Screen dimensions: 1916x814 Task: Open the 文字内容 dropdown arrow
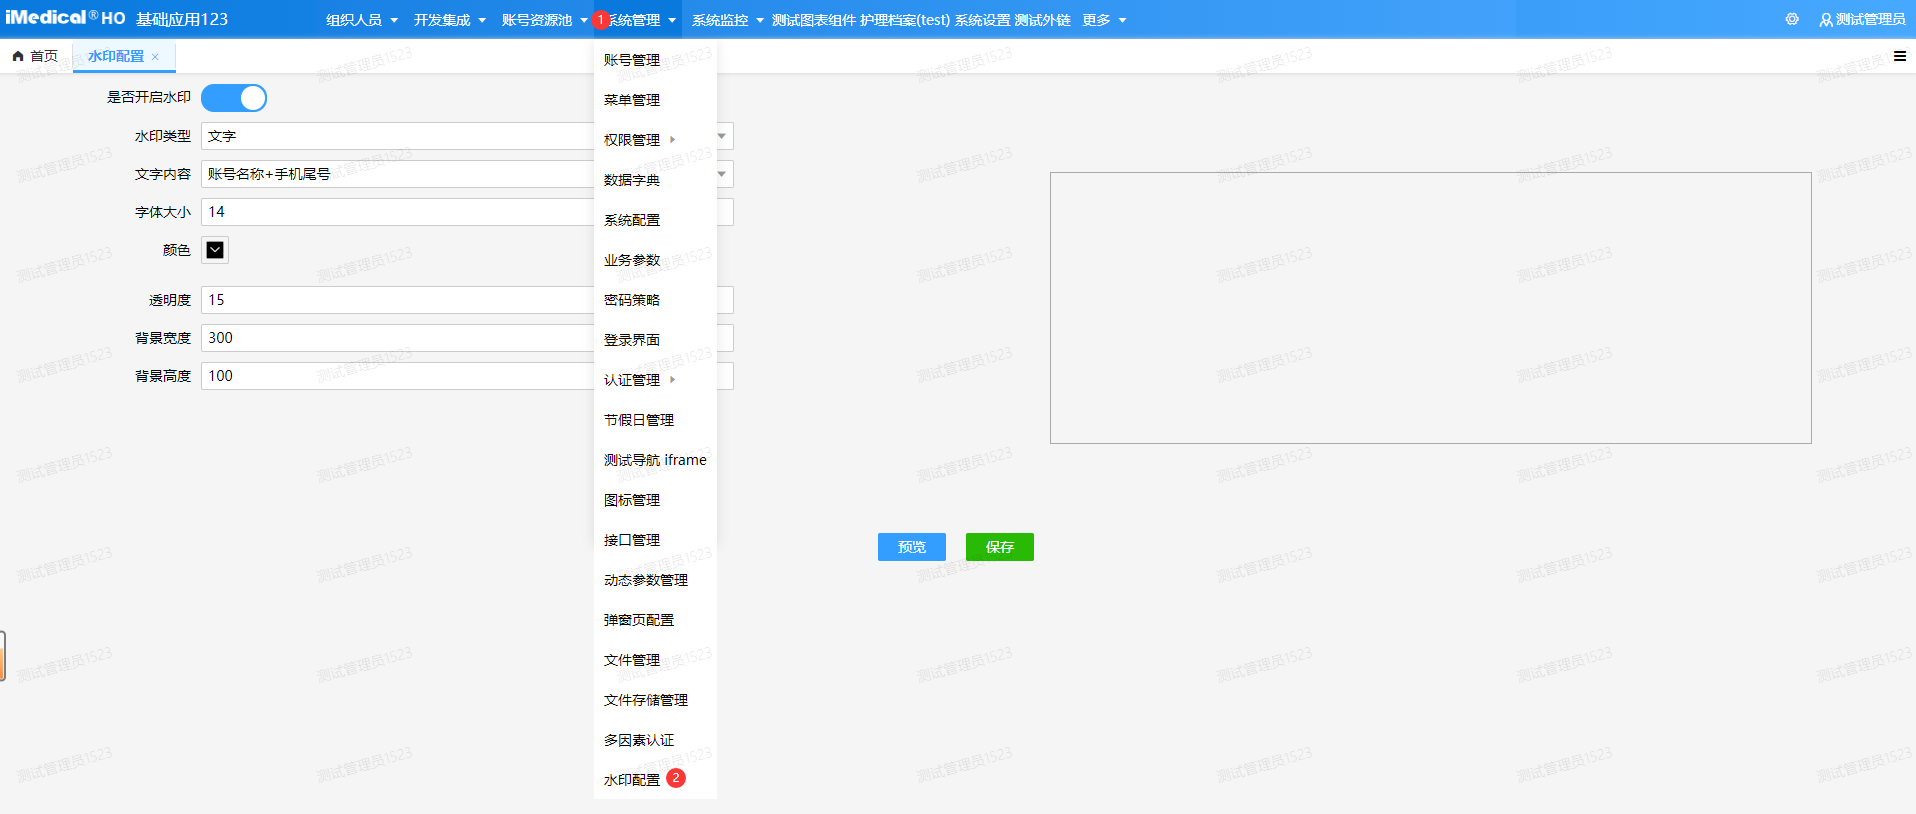click(x=722, y=174)
